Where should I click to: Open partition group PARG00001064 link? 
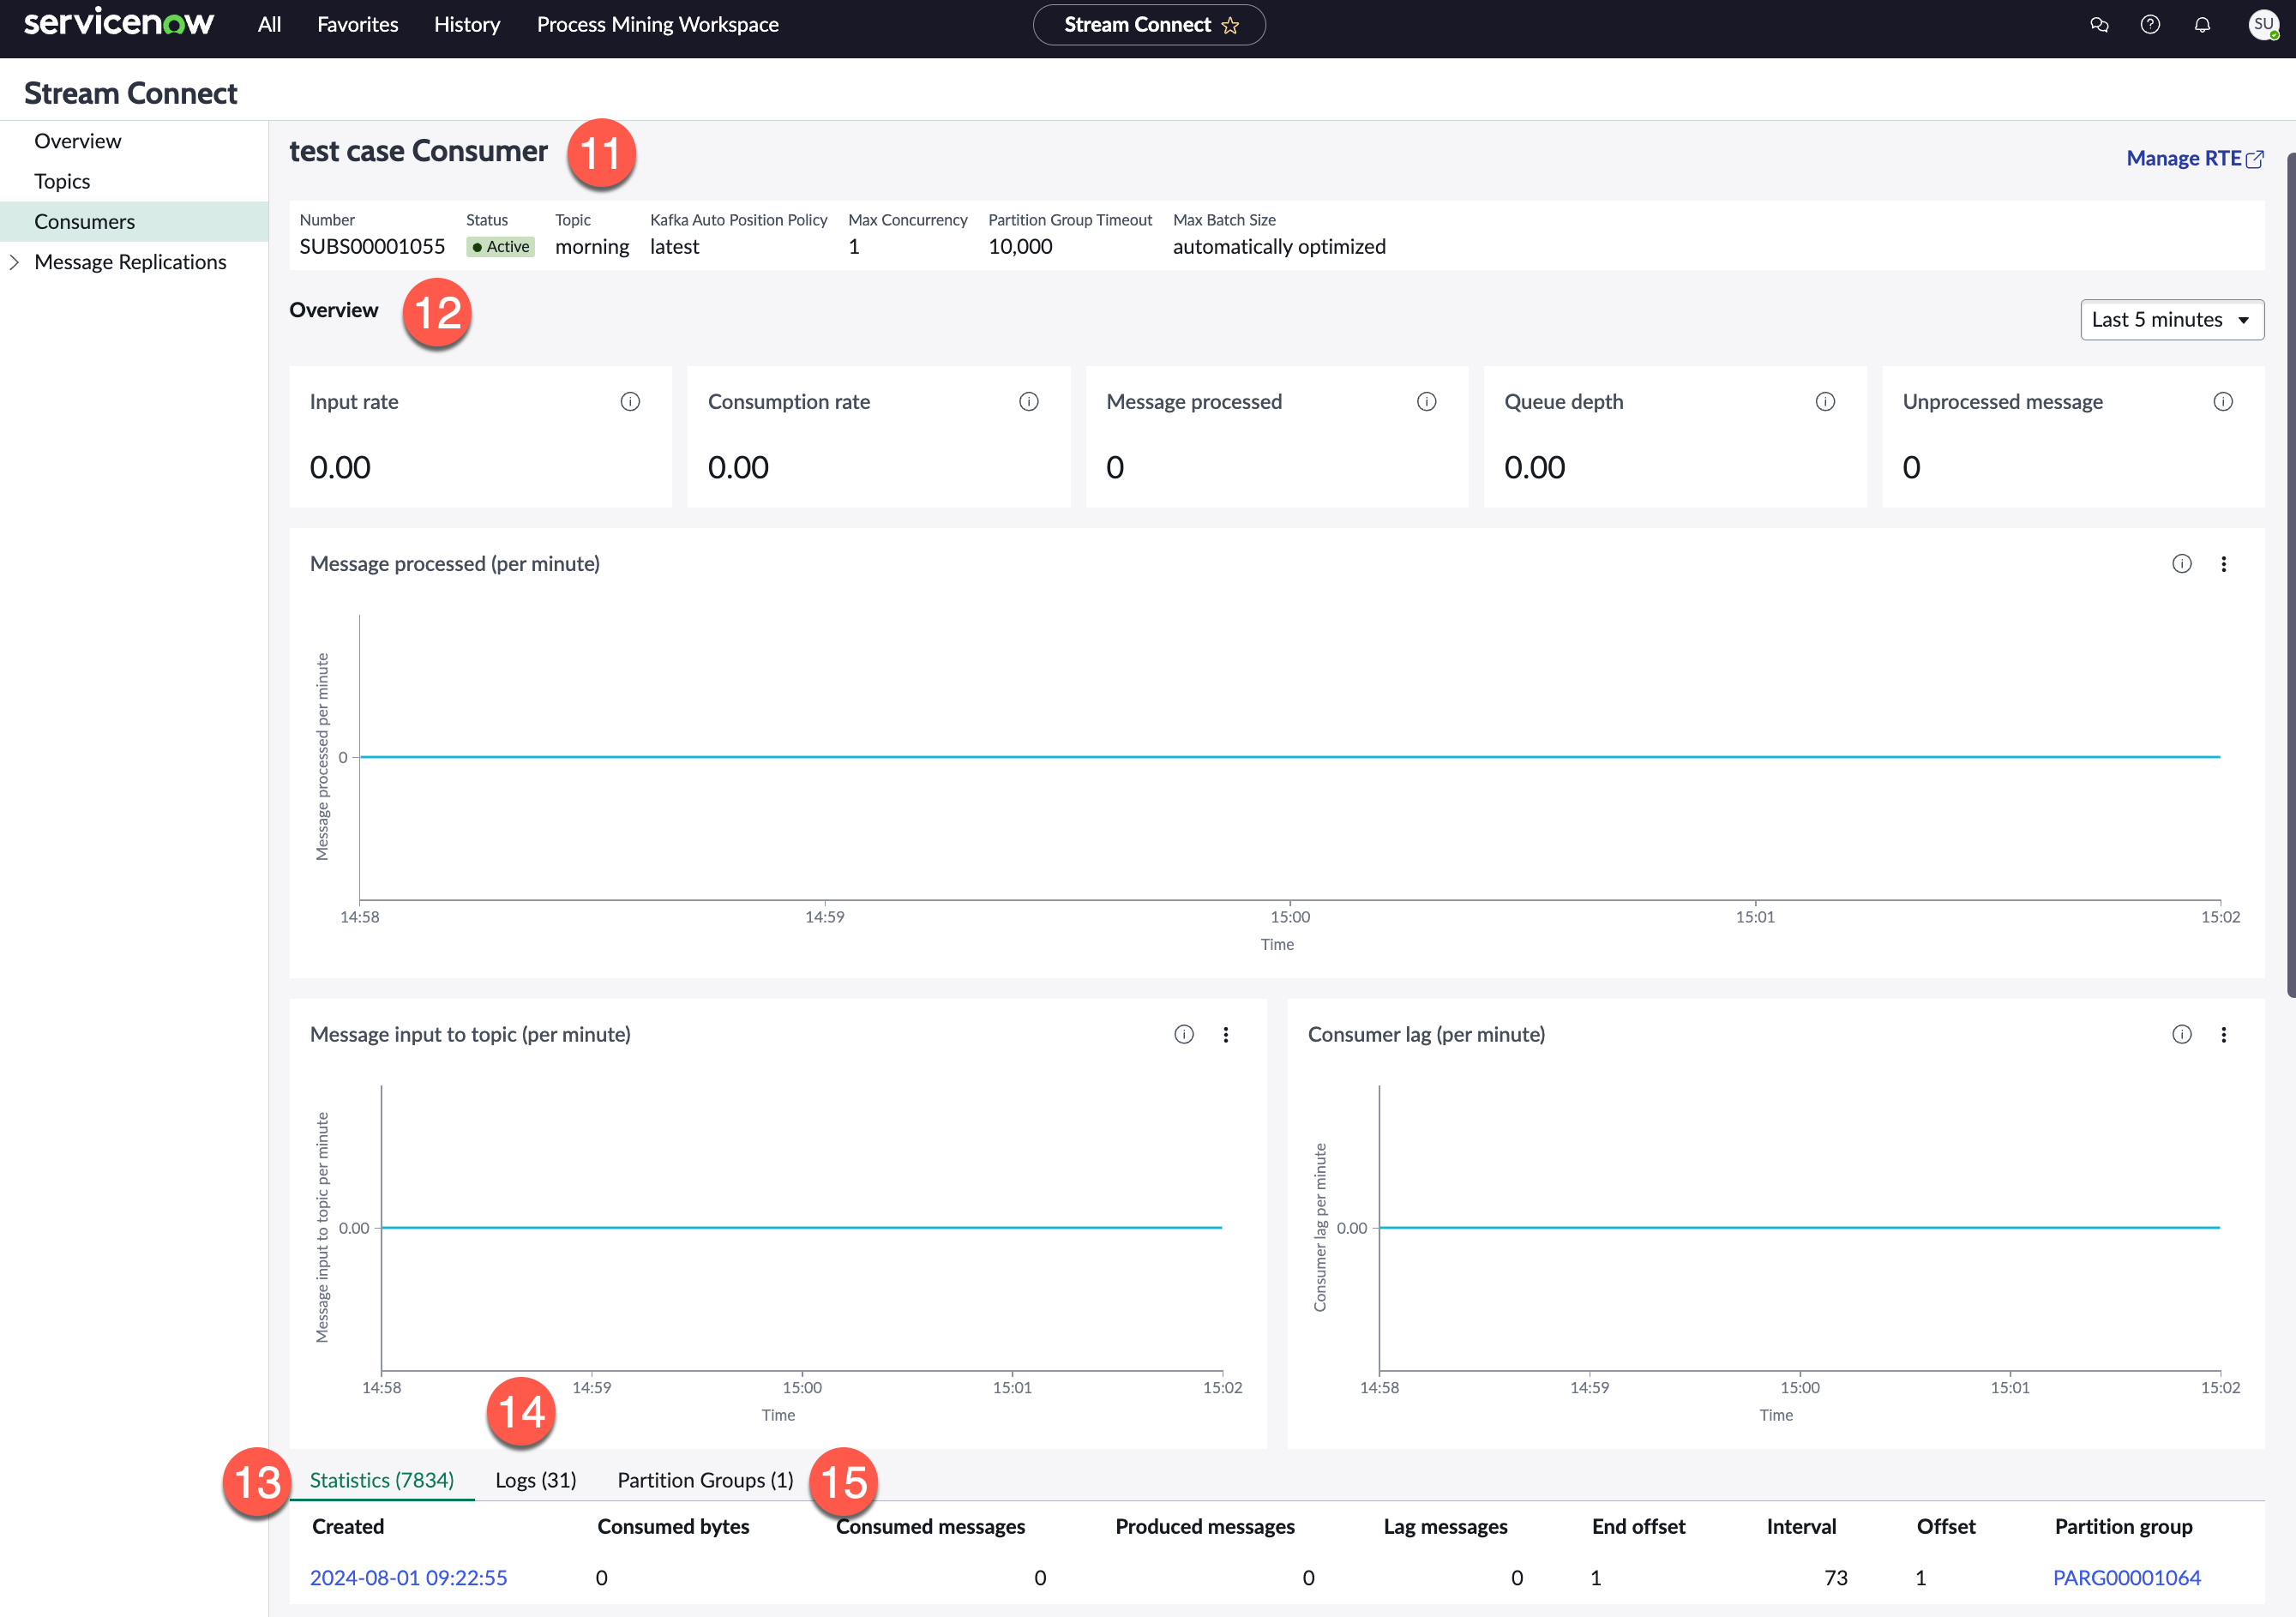point(2126,1577)
